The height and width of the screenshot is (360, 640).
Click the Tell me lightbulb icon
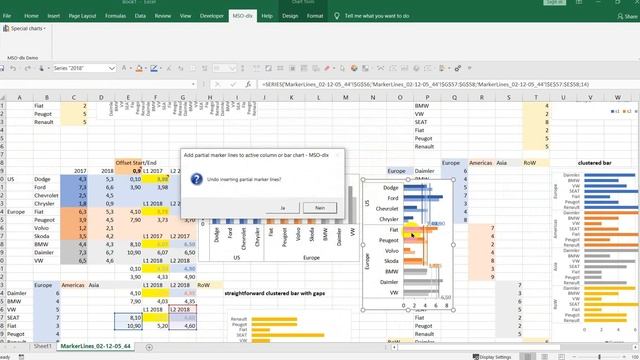point(337,16)
